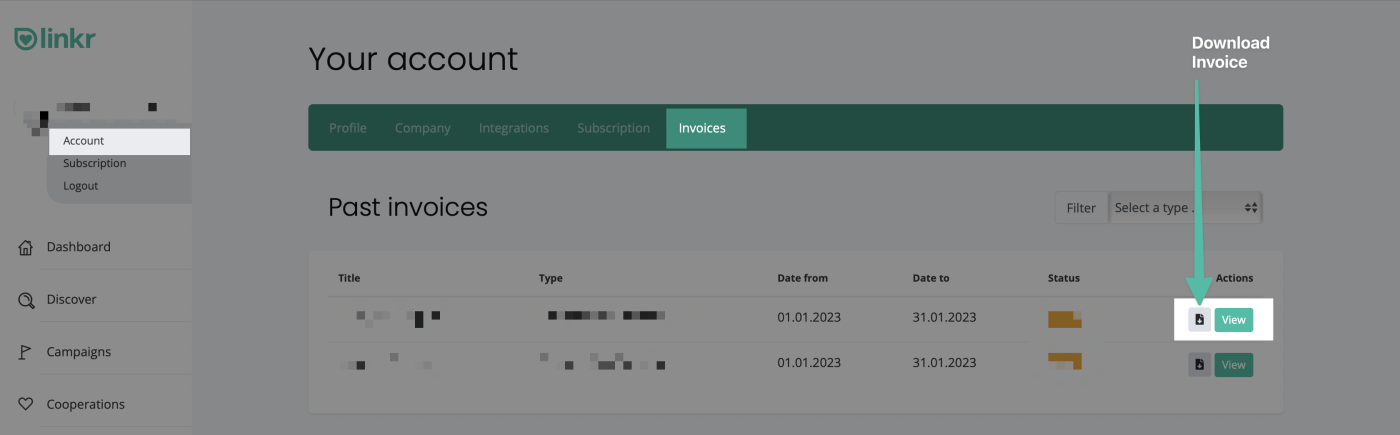
Task: Open Subscription from the user menu
Action: (95, 163)
